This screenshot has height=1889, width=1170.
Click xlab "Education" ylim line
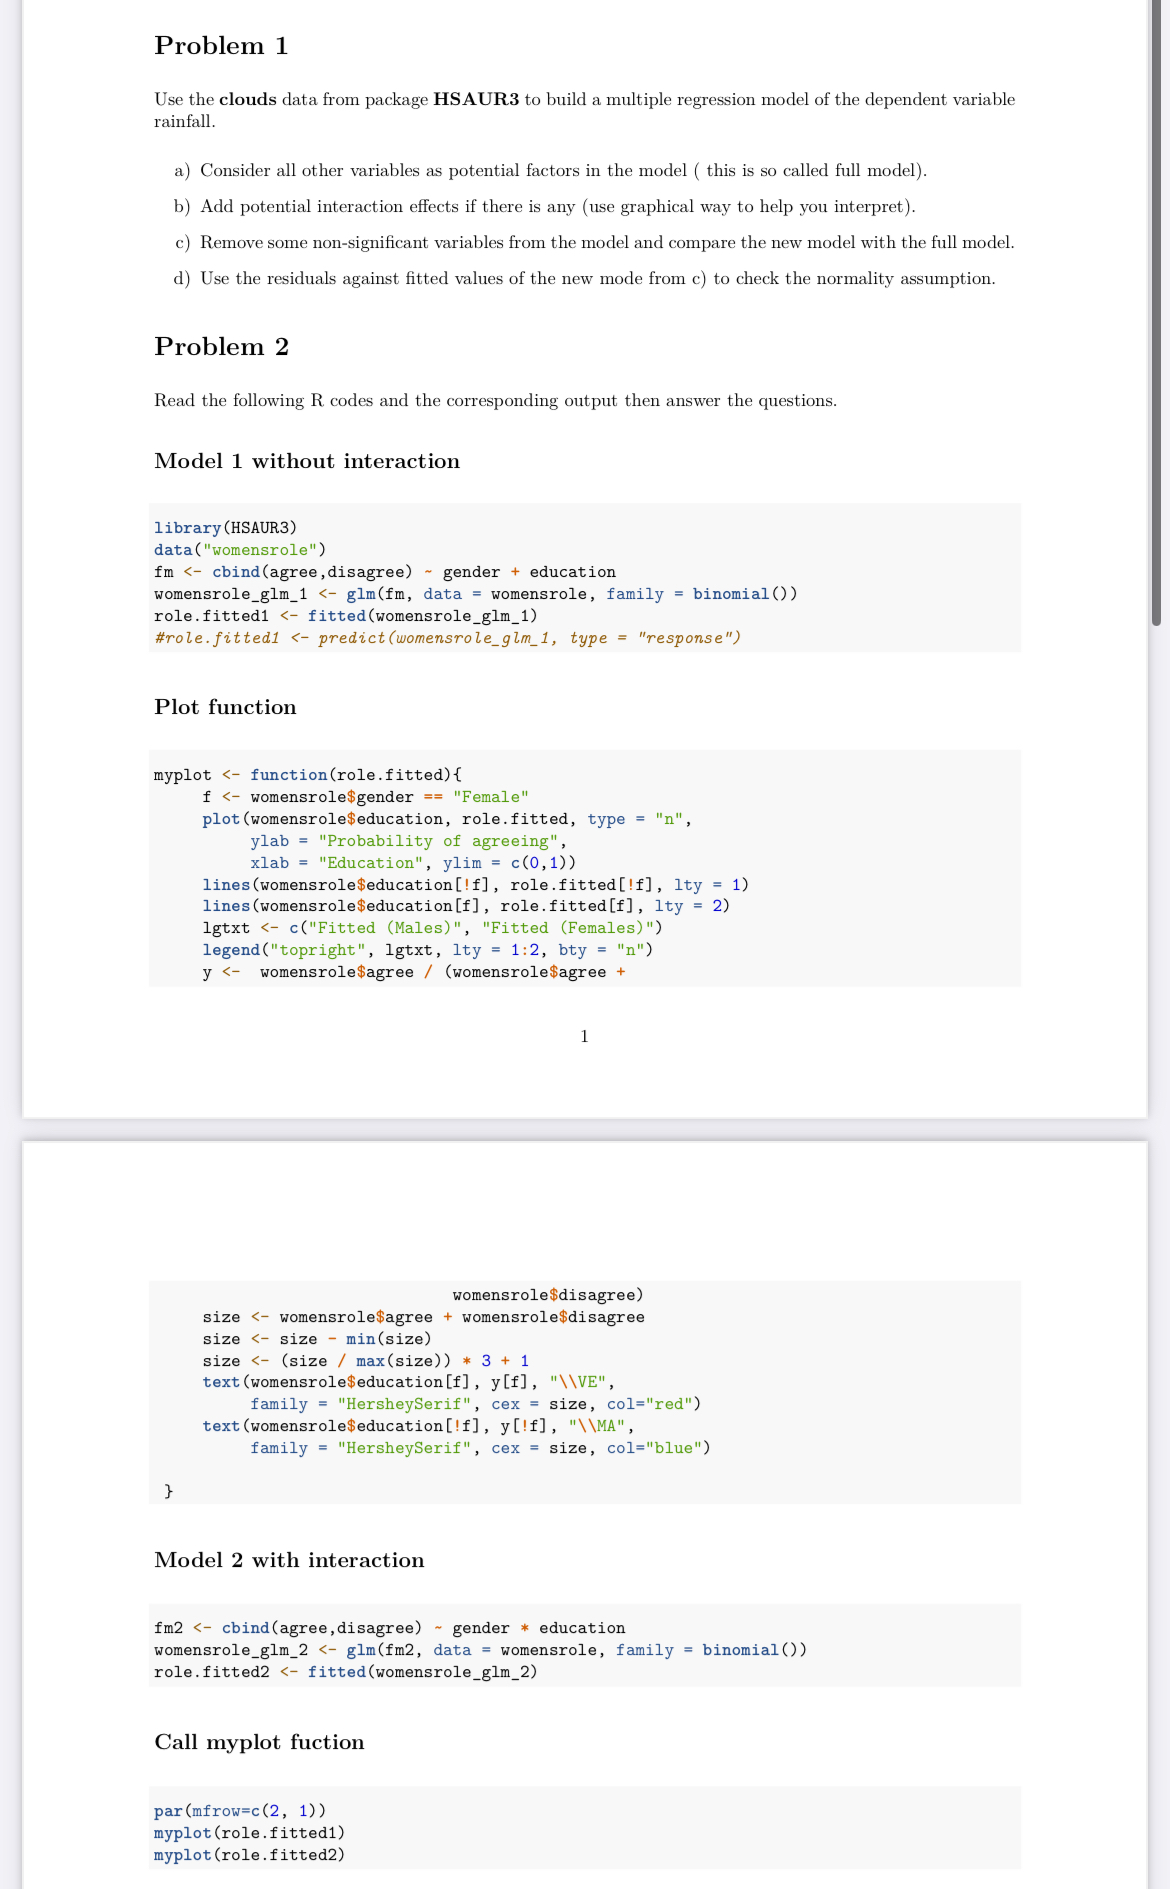pyautogui.click(x=413, y=863)
